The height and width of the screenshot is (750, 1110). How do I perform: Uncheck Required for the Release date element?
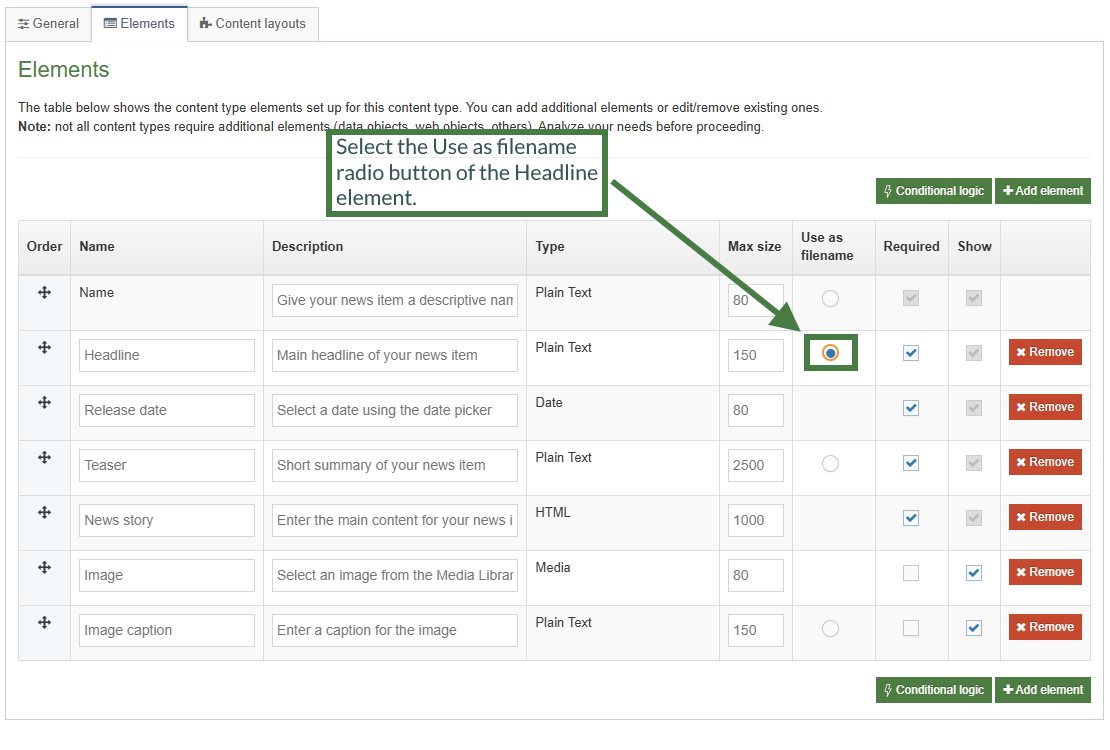[x=910, y=407]
